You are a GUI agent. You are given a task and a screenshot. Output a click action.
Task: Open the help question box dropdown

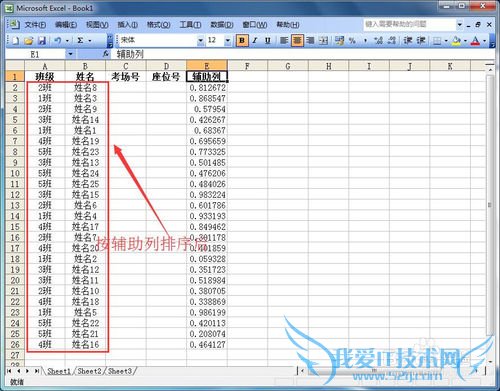click(x=460, y=24)
